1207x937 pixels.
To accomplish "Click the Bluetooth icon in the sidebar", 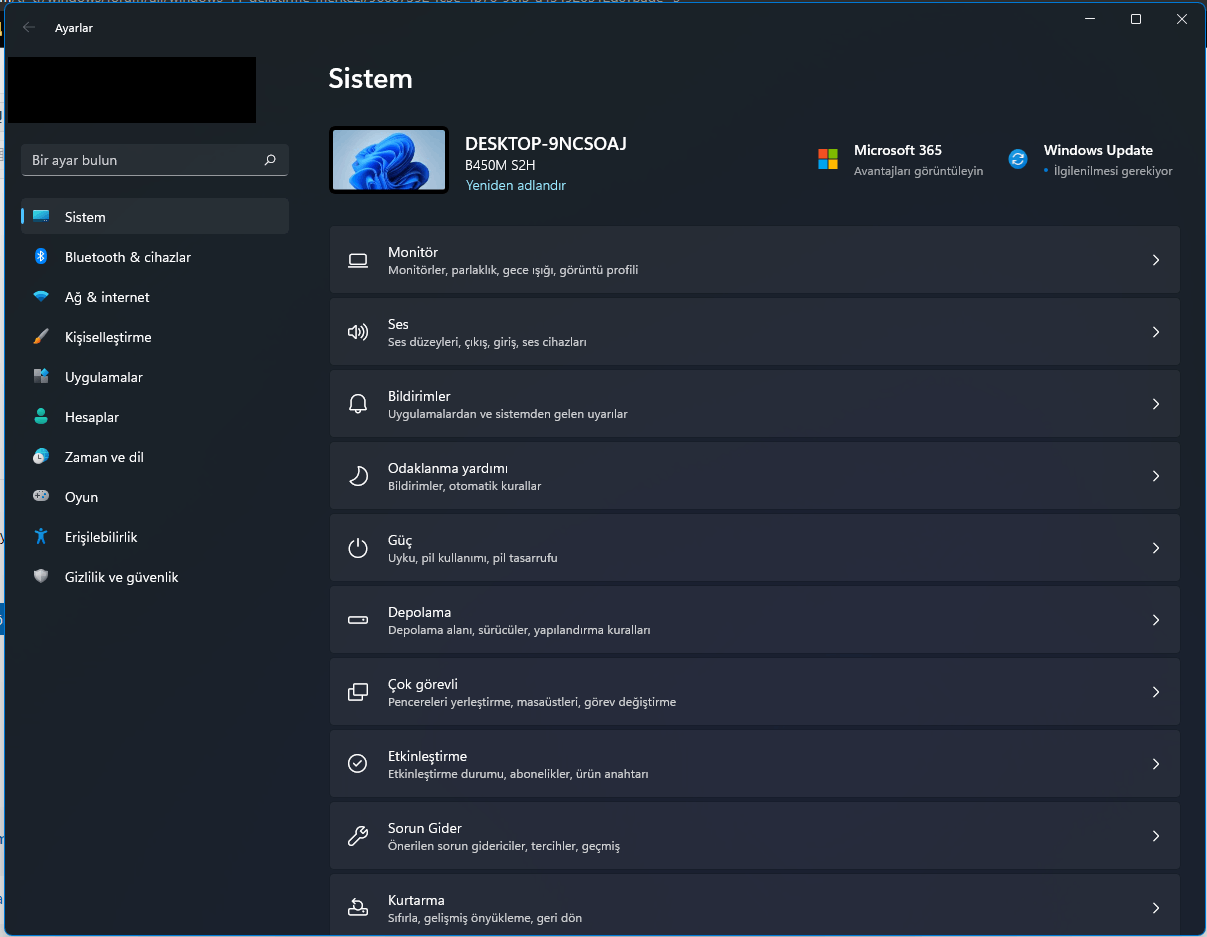I will pyautogui.click(x=41, y=256).
